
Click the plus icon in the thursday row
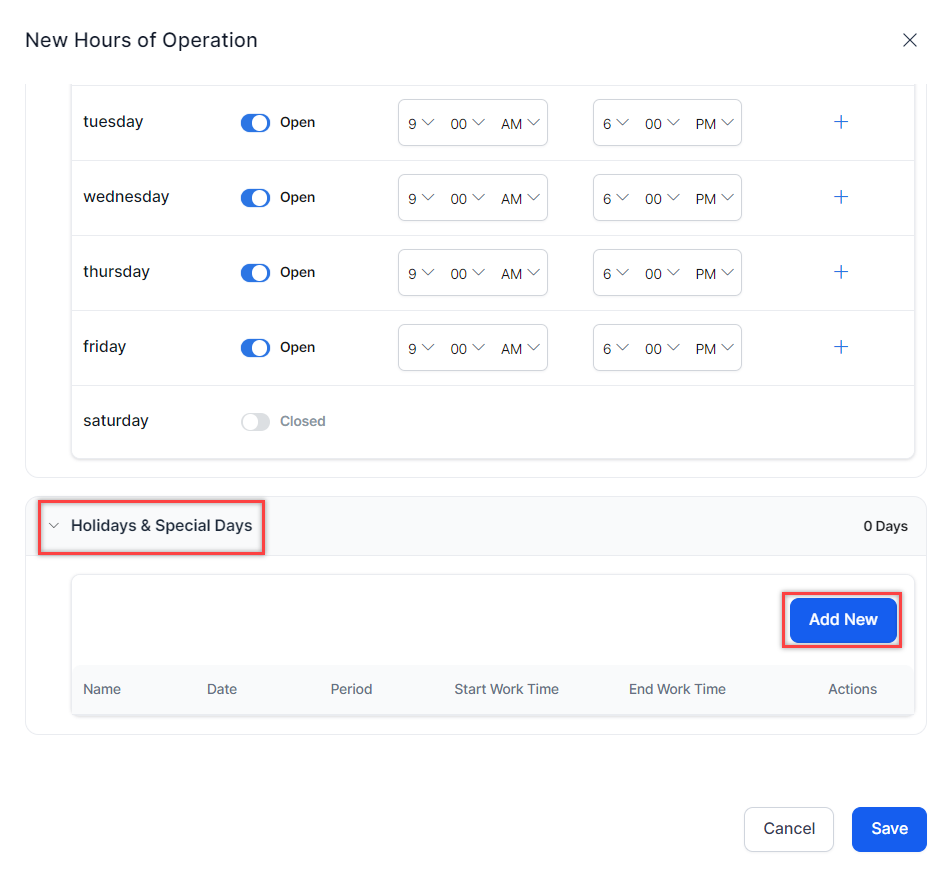point(841,272)
